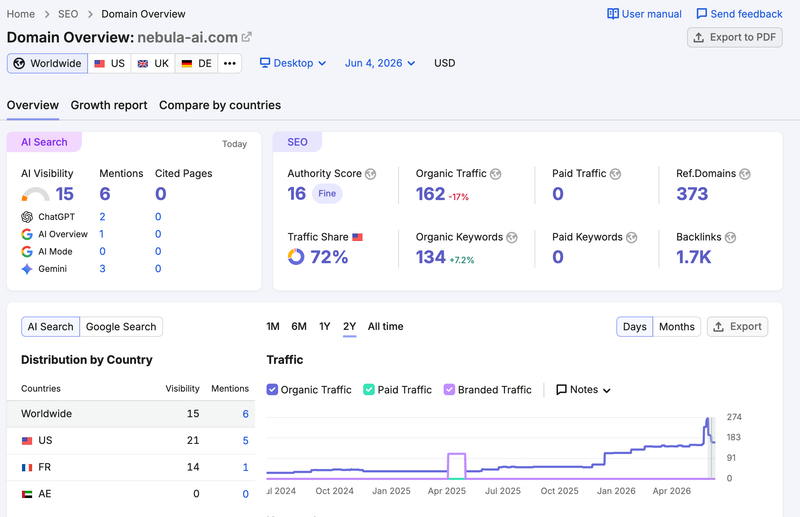Click the ChatGPT logo icon
This screenshot has width=800, height=517.
click(27, 217)
